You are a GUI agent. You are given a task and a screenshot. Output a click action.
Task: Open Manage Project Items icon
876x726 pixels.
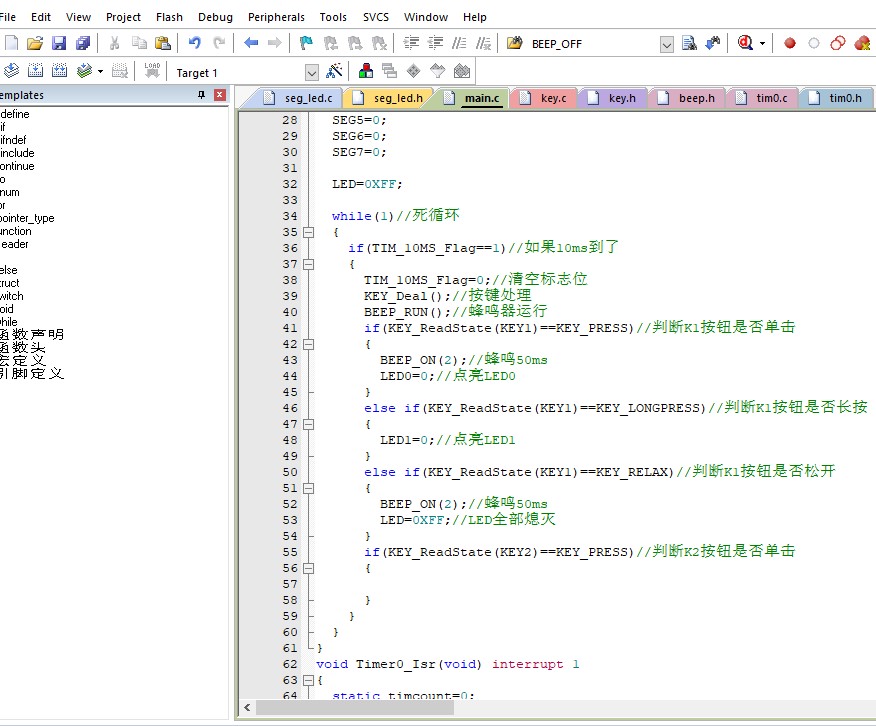coord(366,71)
